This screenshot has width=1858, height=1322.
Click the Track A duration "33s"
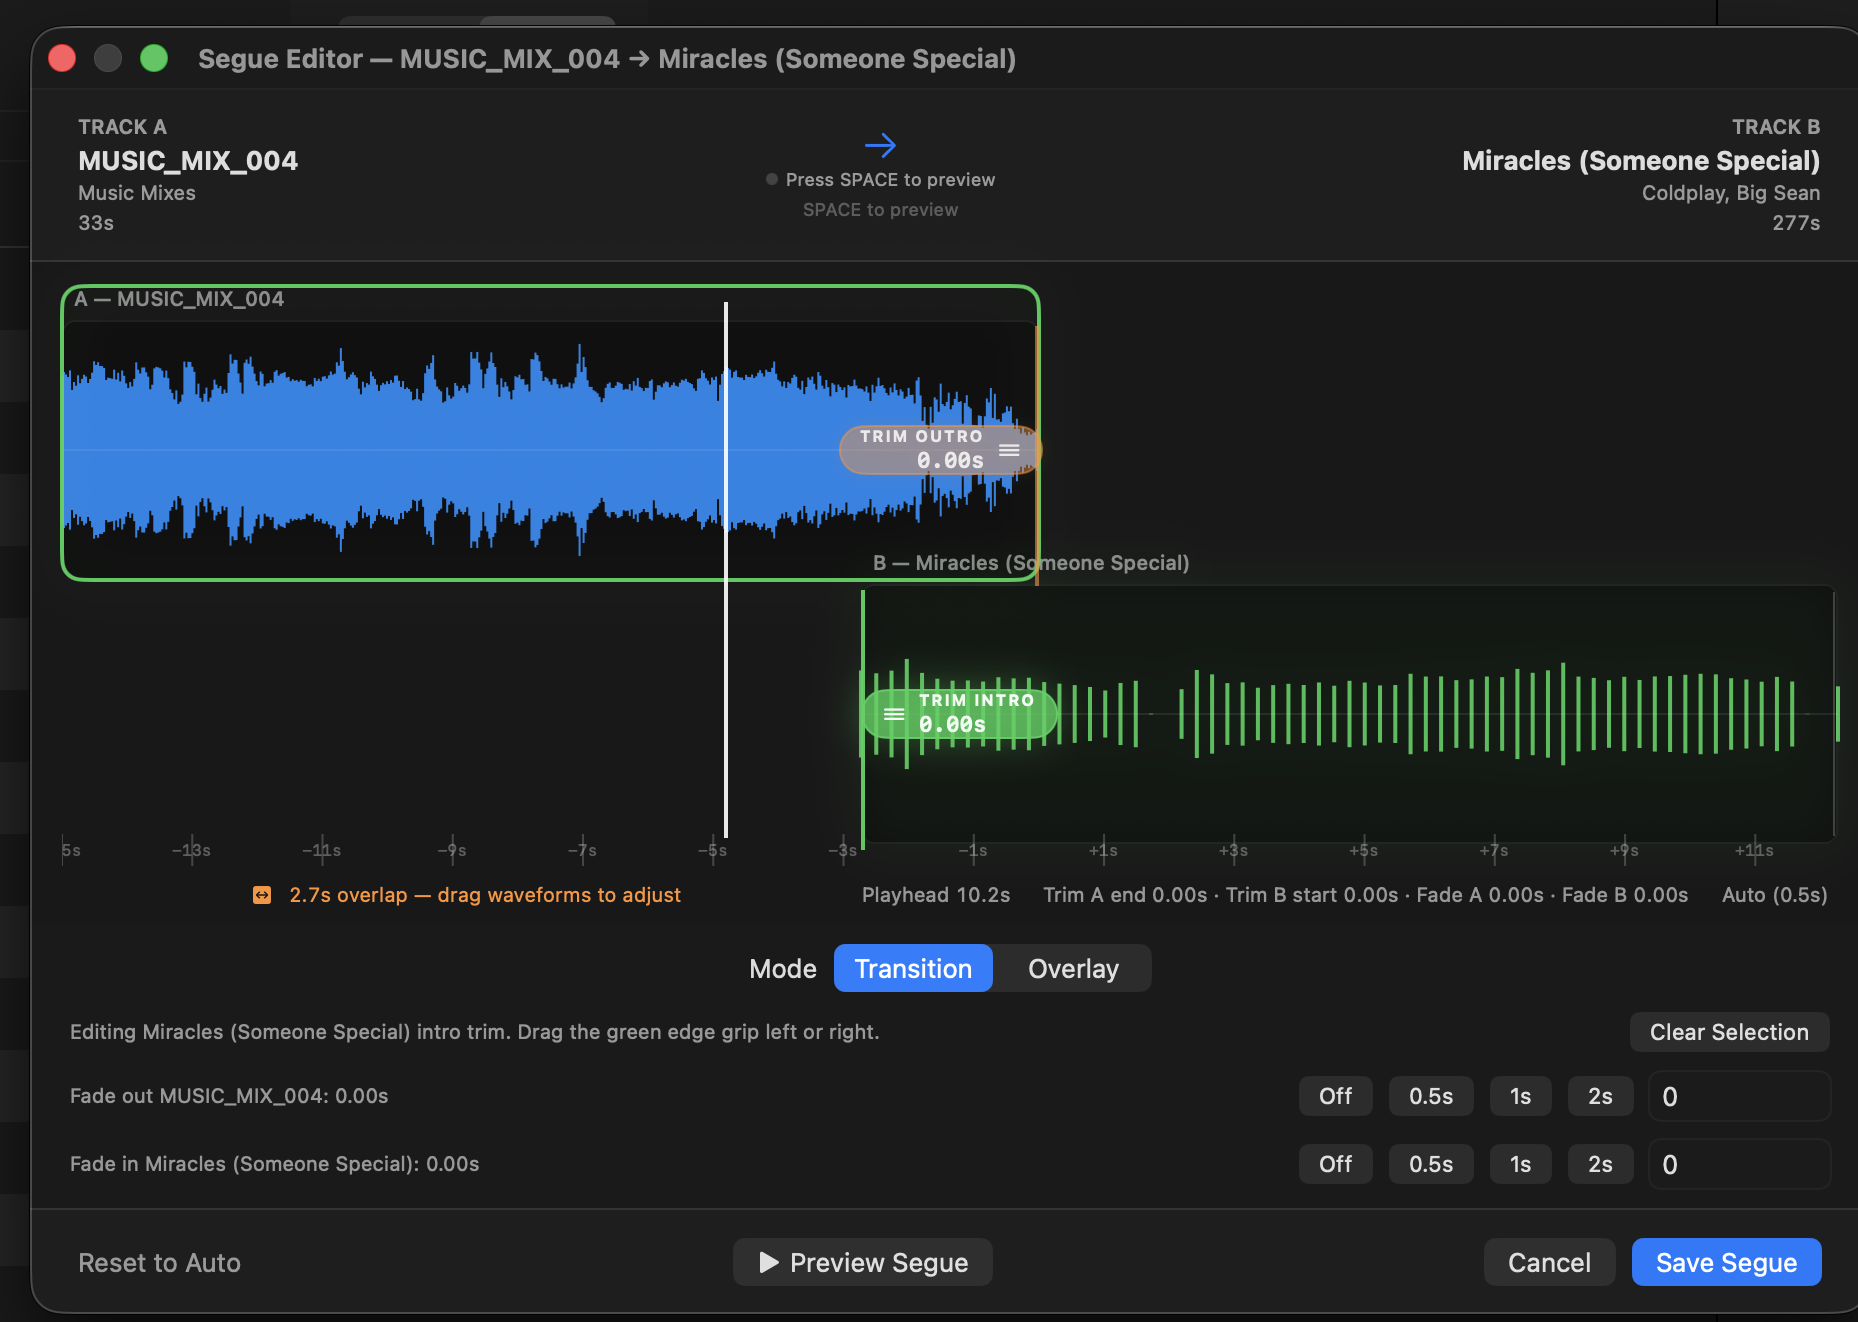coord(96,223)
